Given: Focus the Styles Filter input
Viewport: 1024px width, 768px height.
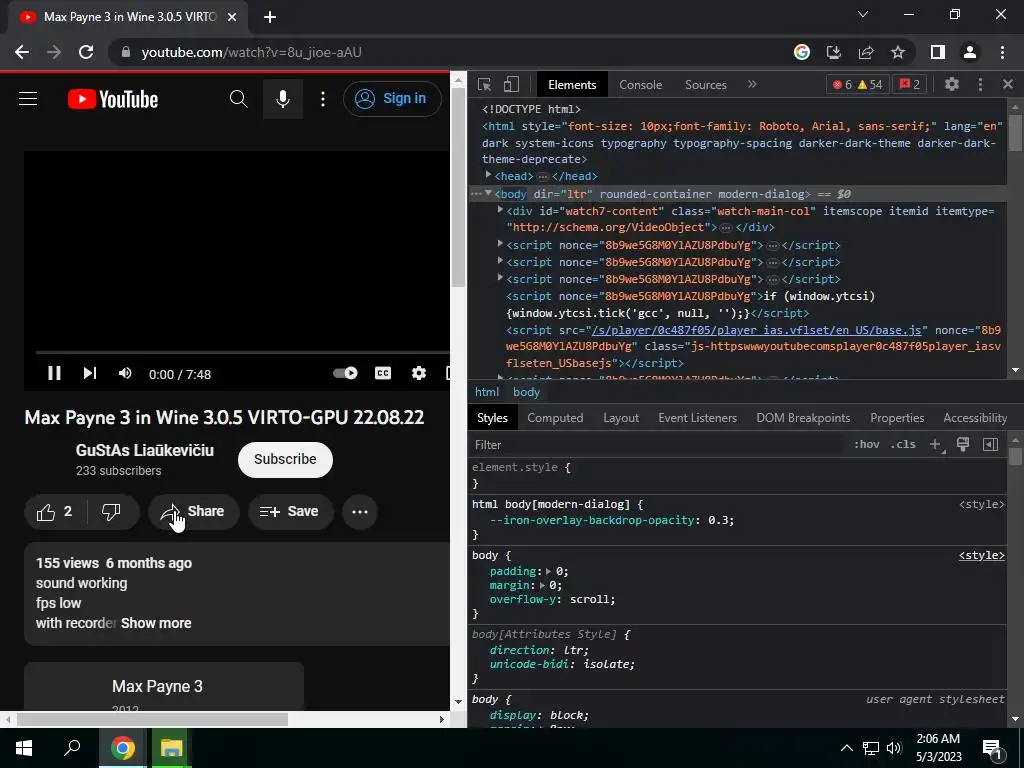Looking at the screenshot, I should click(x=656, y=445).
